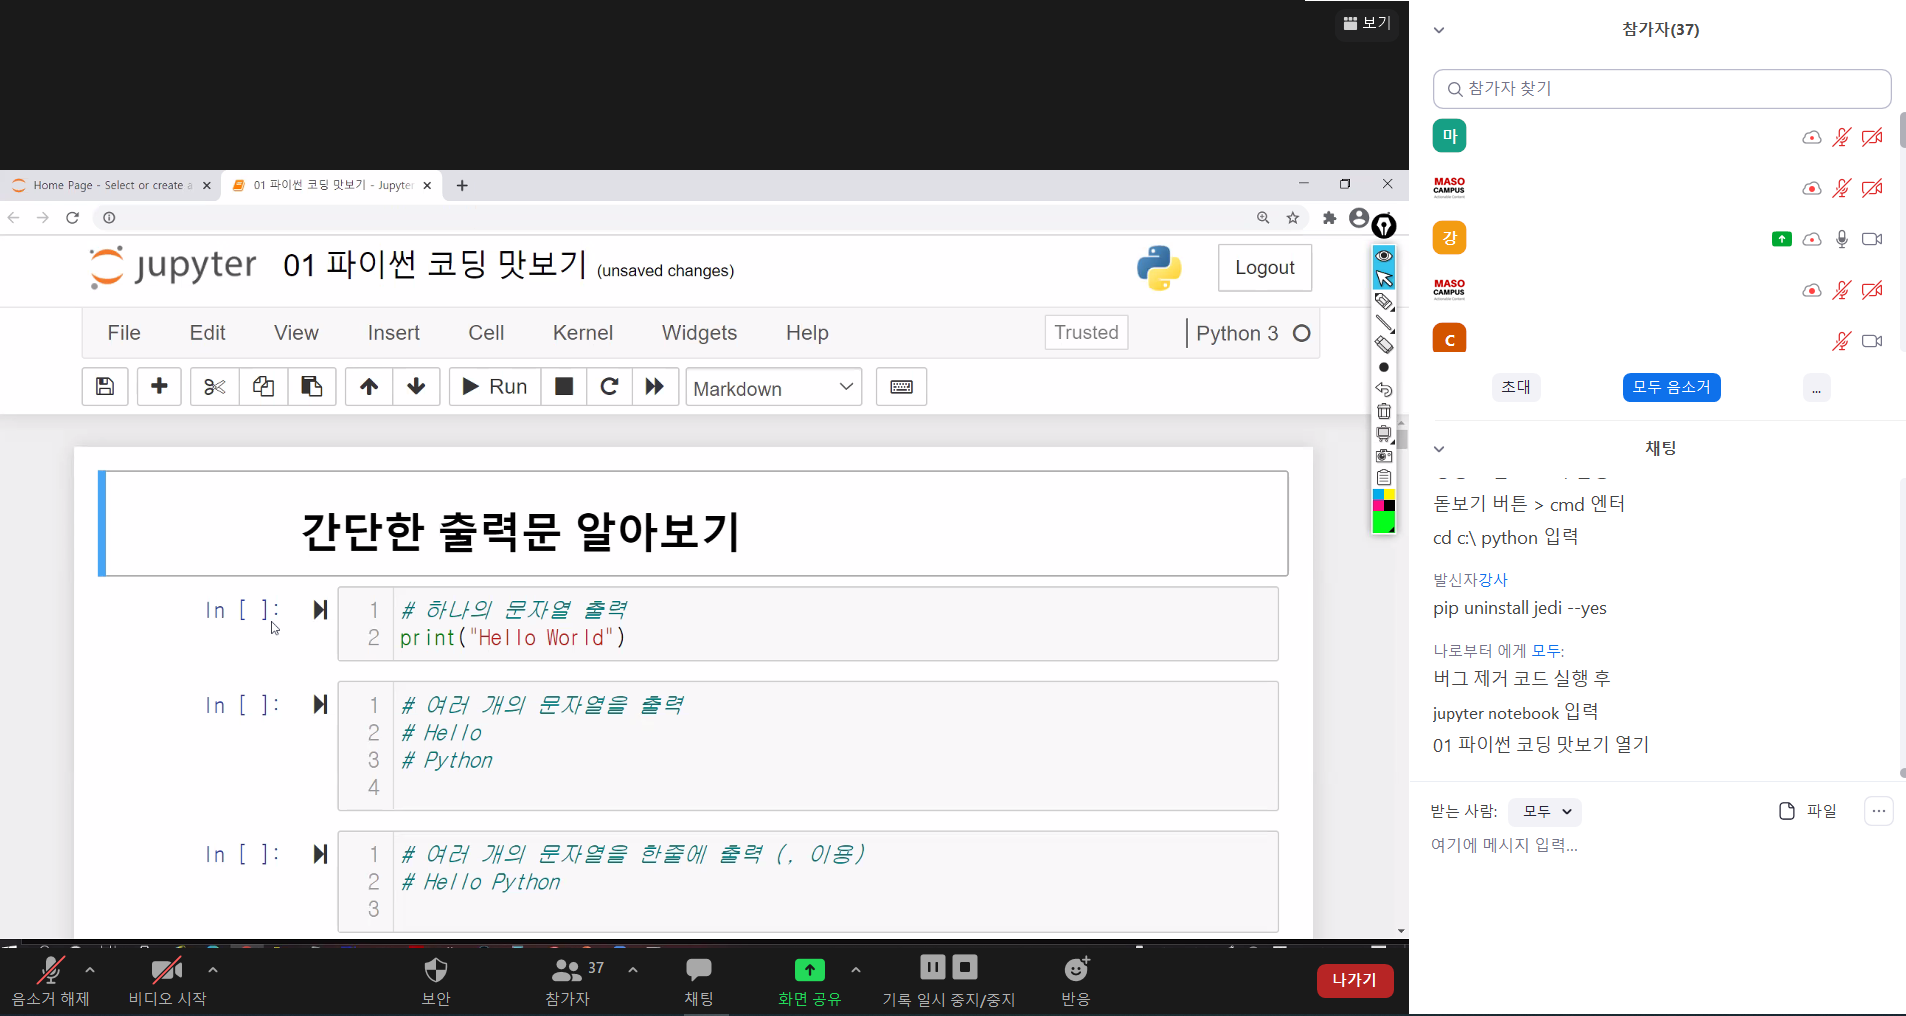Click the participant search field

point(1661,89)
